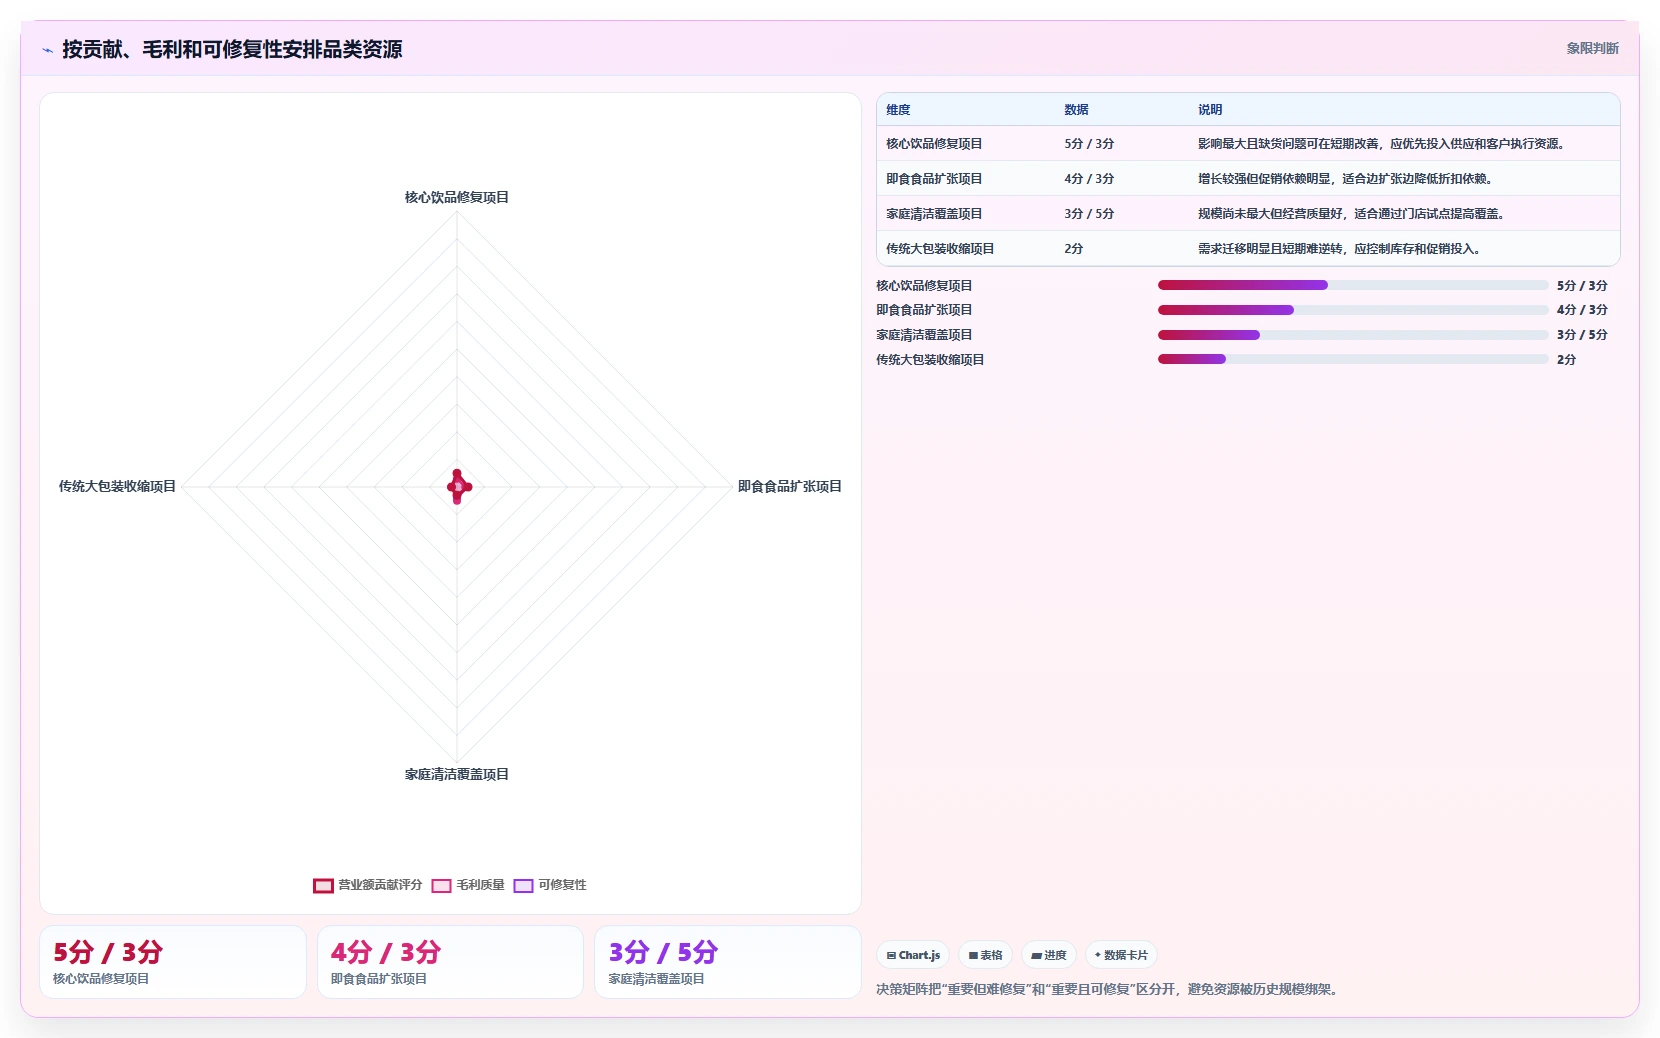
Task: Open the 家庭清洁覆盖项目 data card
Action: [x=728, y=962]
